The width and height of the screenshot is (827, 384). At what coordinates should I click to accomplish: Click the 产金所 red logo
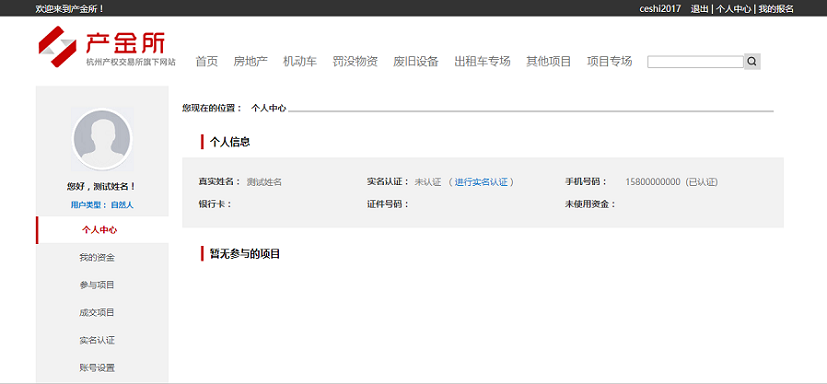tap(101, 46)
